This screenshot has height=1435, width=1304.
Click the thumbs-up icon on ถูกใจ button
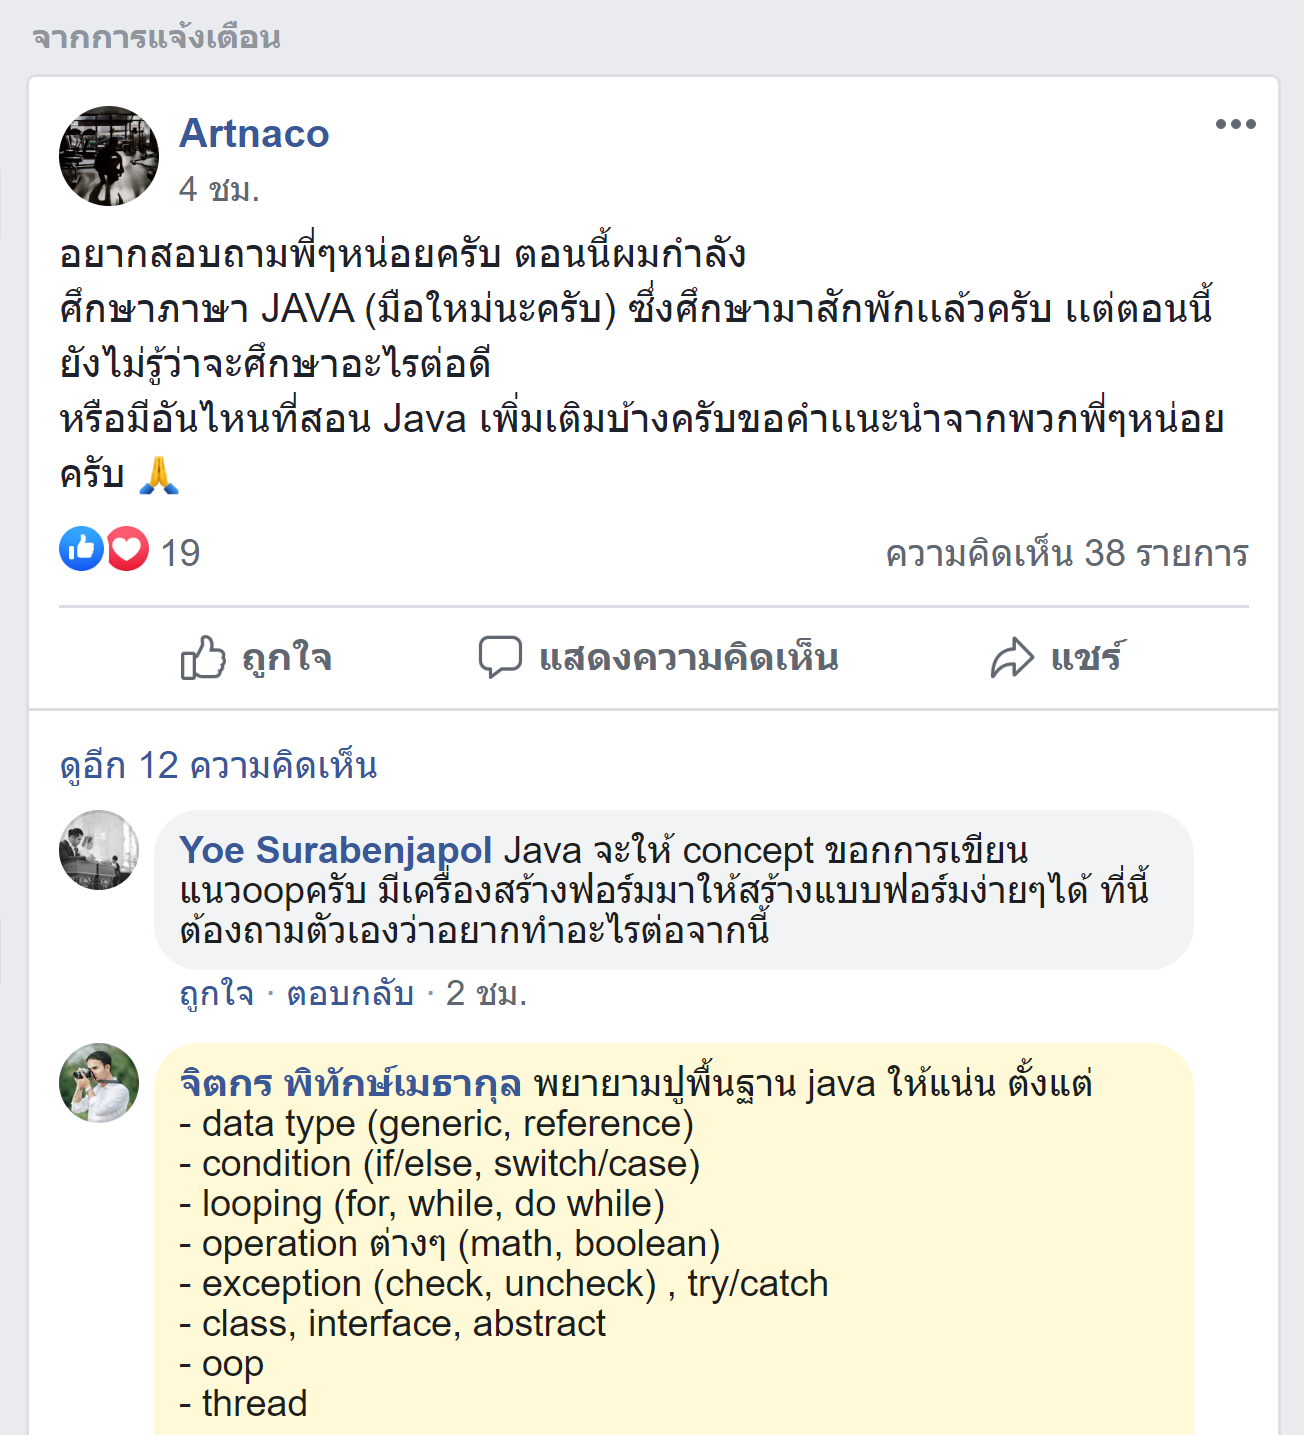coord(203,658)
